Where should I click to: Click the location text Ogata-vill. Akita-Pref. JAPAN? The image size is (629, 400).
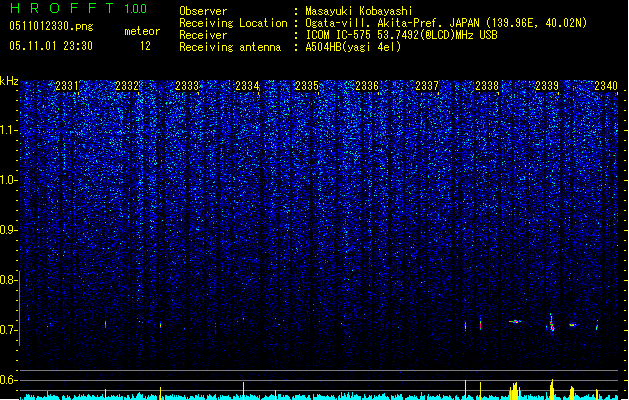pos(393,23)
